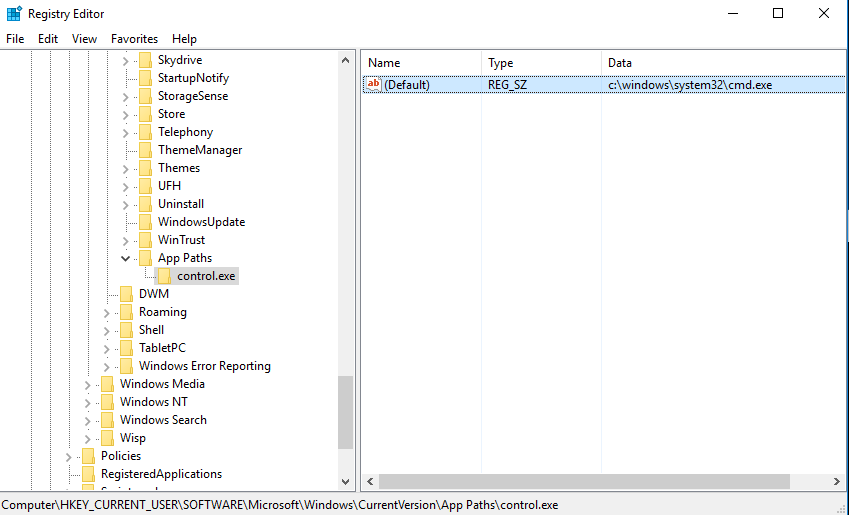Expand the Windows Media key

click(88, 384)
